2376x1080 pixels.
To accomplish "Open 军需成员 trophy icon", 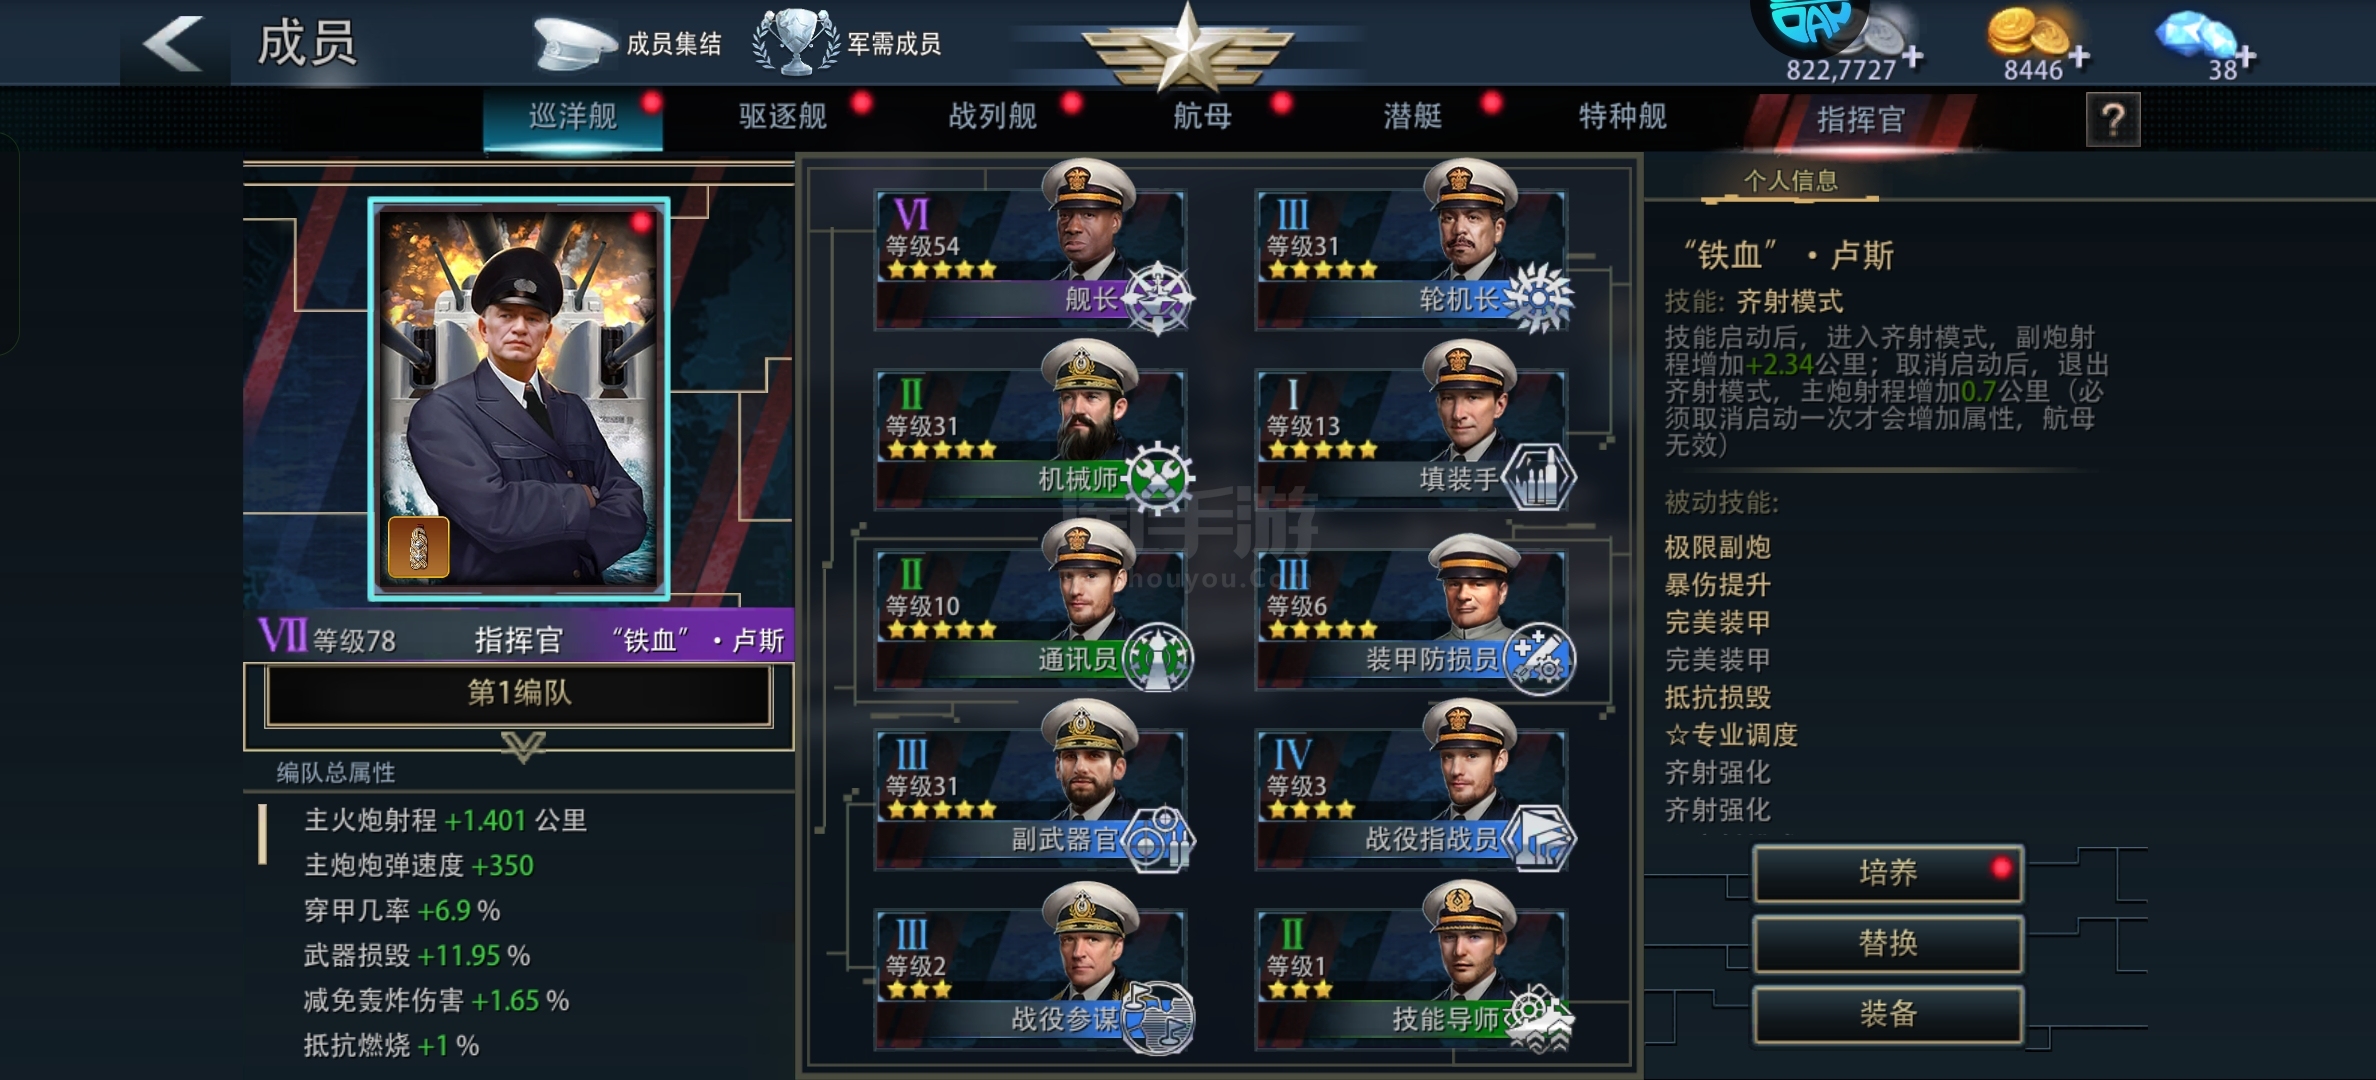I will pyautogui.click(x=795, y=41).
